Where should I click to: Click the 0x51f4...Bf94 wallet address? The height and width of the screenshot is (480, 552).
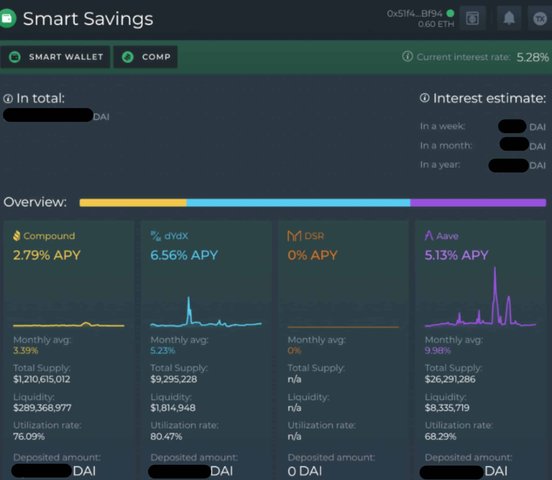(x=414, y=14)
